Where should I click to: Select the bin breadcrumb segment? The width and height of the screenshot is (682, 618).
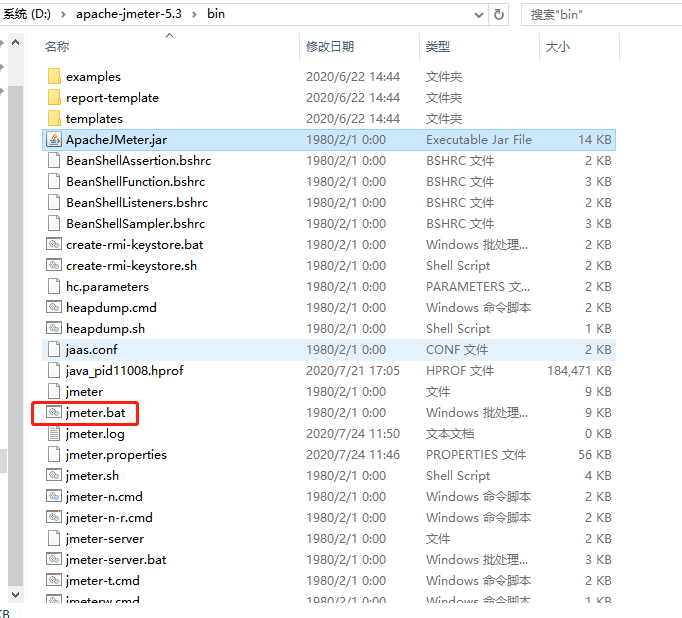[x=216, y=14]
